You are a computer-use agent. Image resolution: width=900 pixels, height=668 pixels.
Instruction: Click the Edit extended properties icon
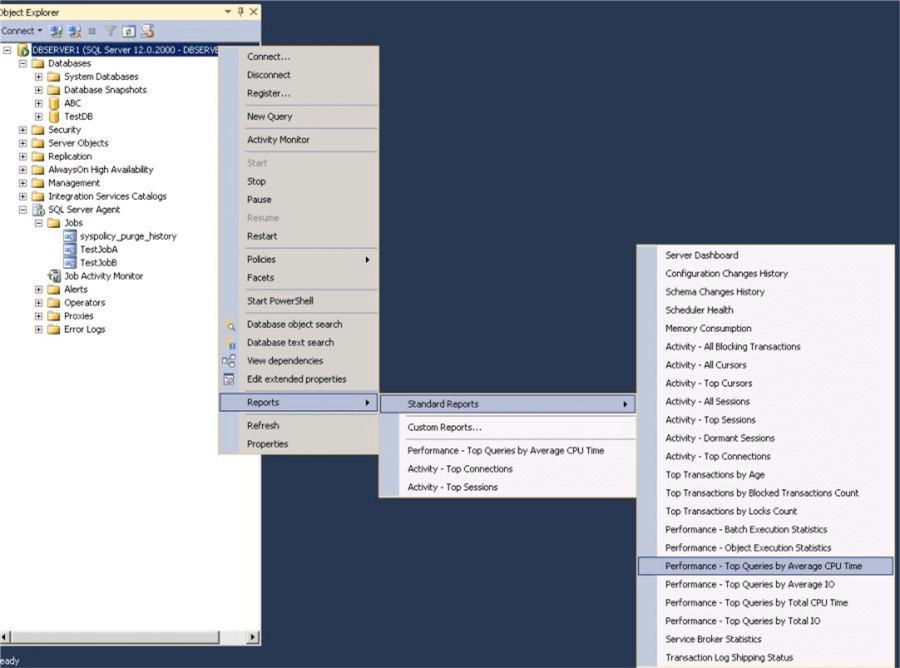(231, 378)
